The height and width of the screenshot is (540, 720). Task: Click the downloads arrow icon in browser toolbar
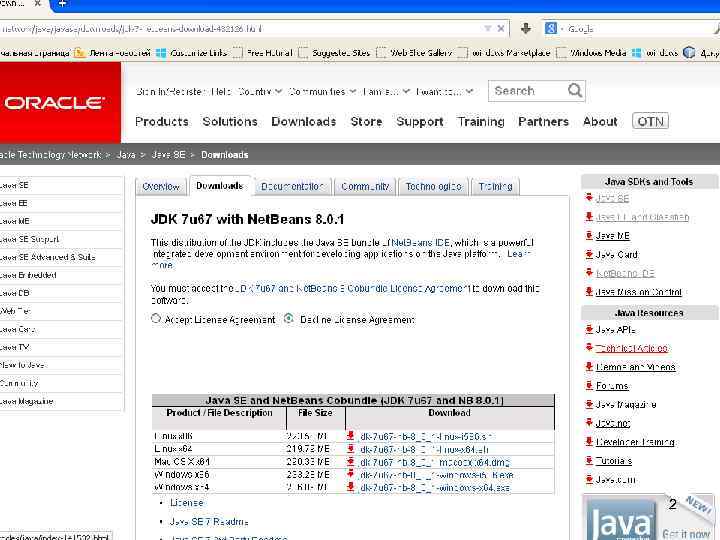[526, 28]
